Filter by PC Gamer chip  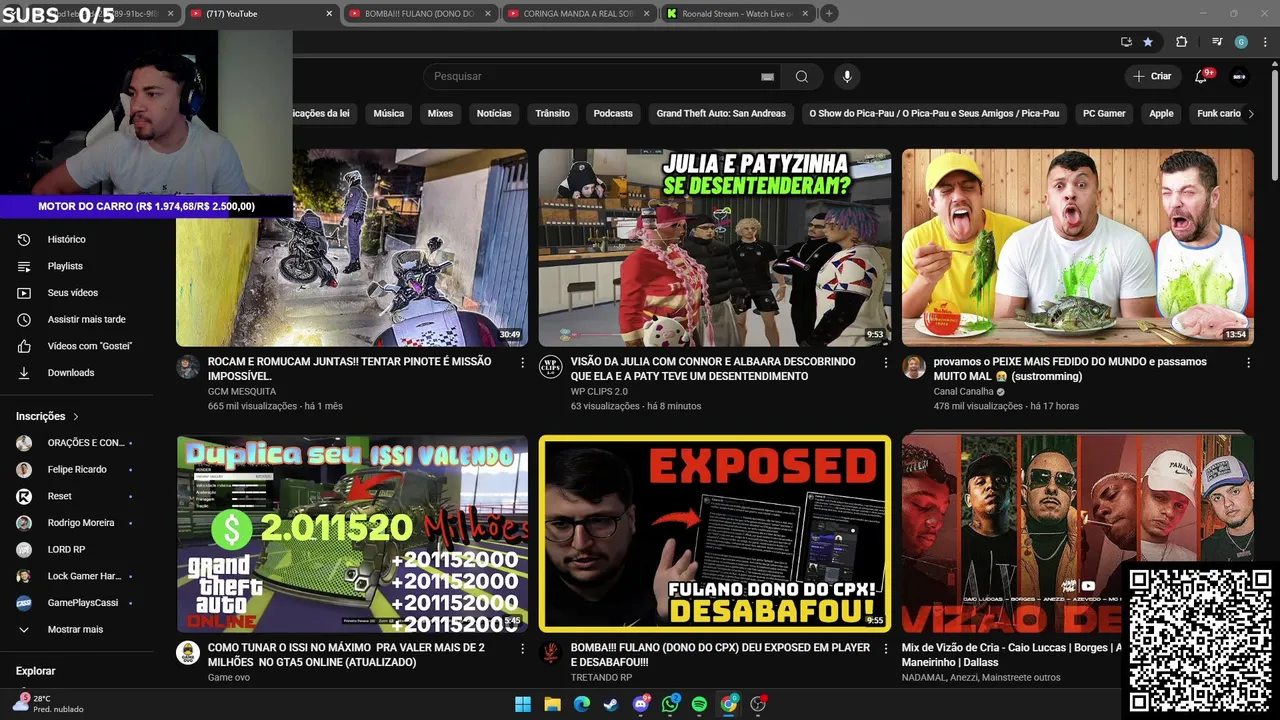pyautogui.click(x=1104, y=114)
